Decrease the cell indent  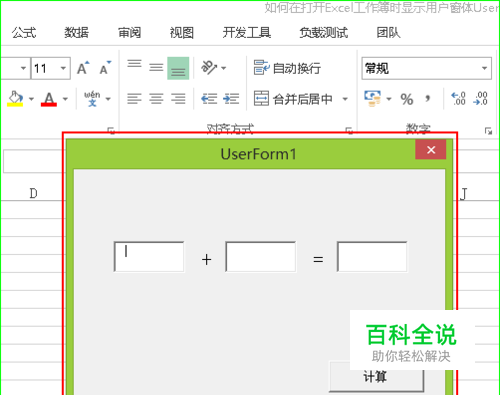(x=209, y=99)
